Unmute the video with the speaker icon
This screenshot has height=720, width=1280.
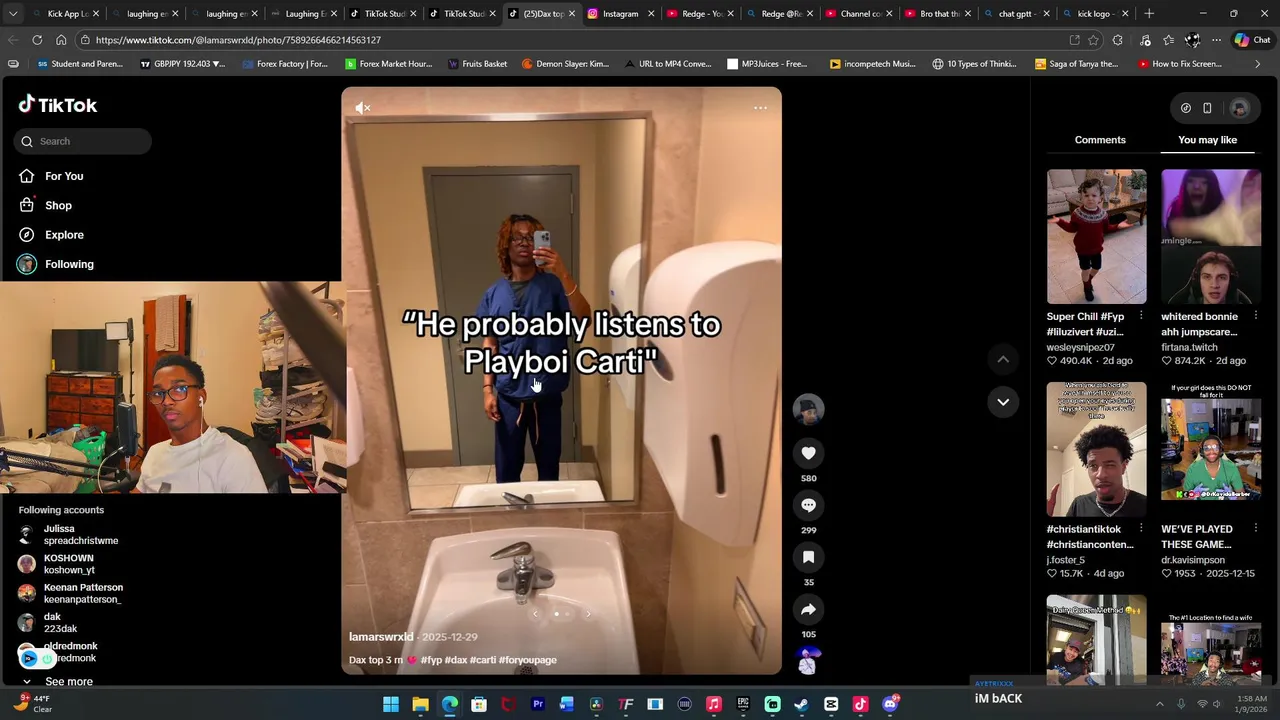coord(363,108)
